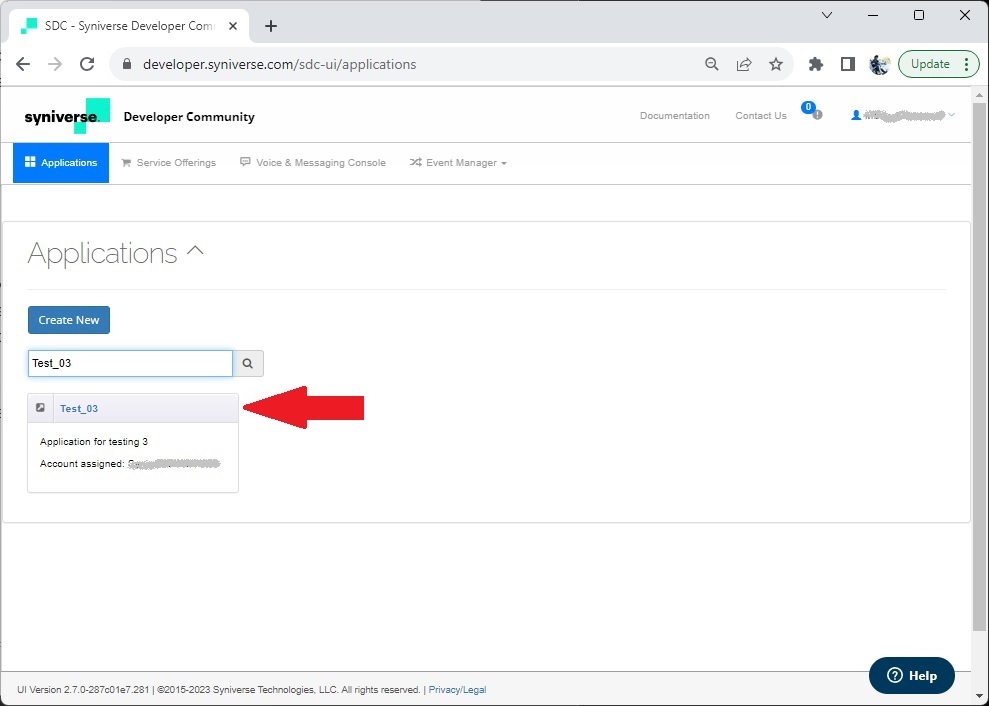Go back to the previous page

click(x=23, y=64)
